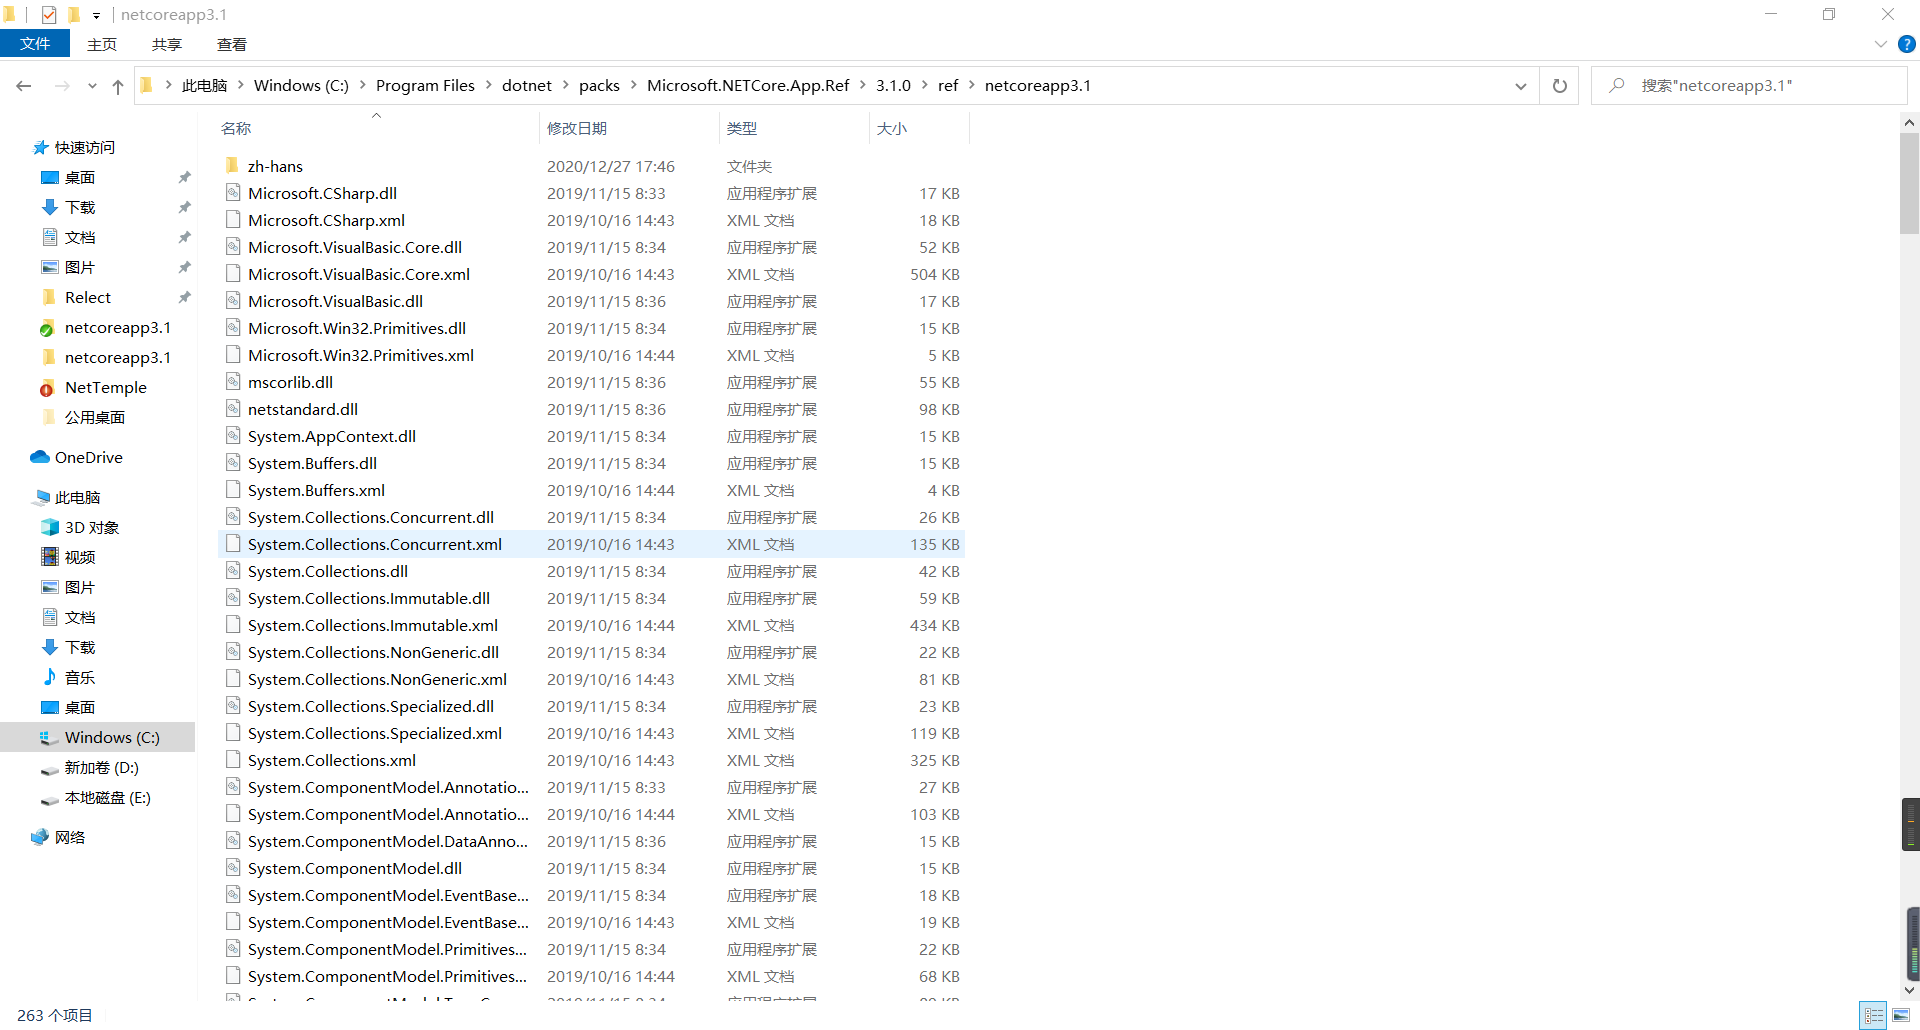Select Microsoft.CSharp.xml file icon
Screen dimensions: 1920x1030
233,220
